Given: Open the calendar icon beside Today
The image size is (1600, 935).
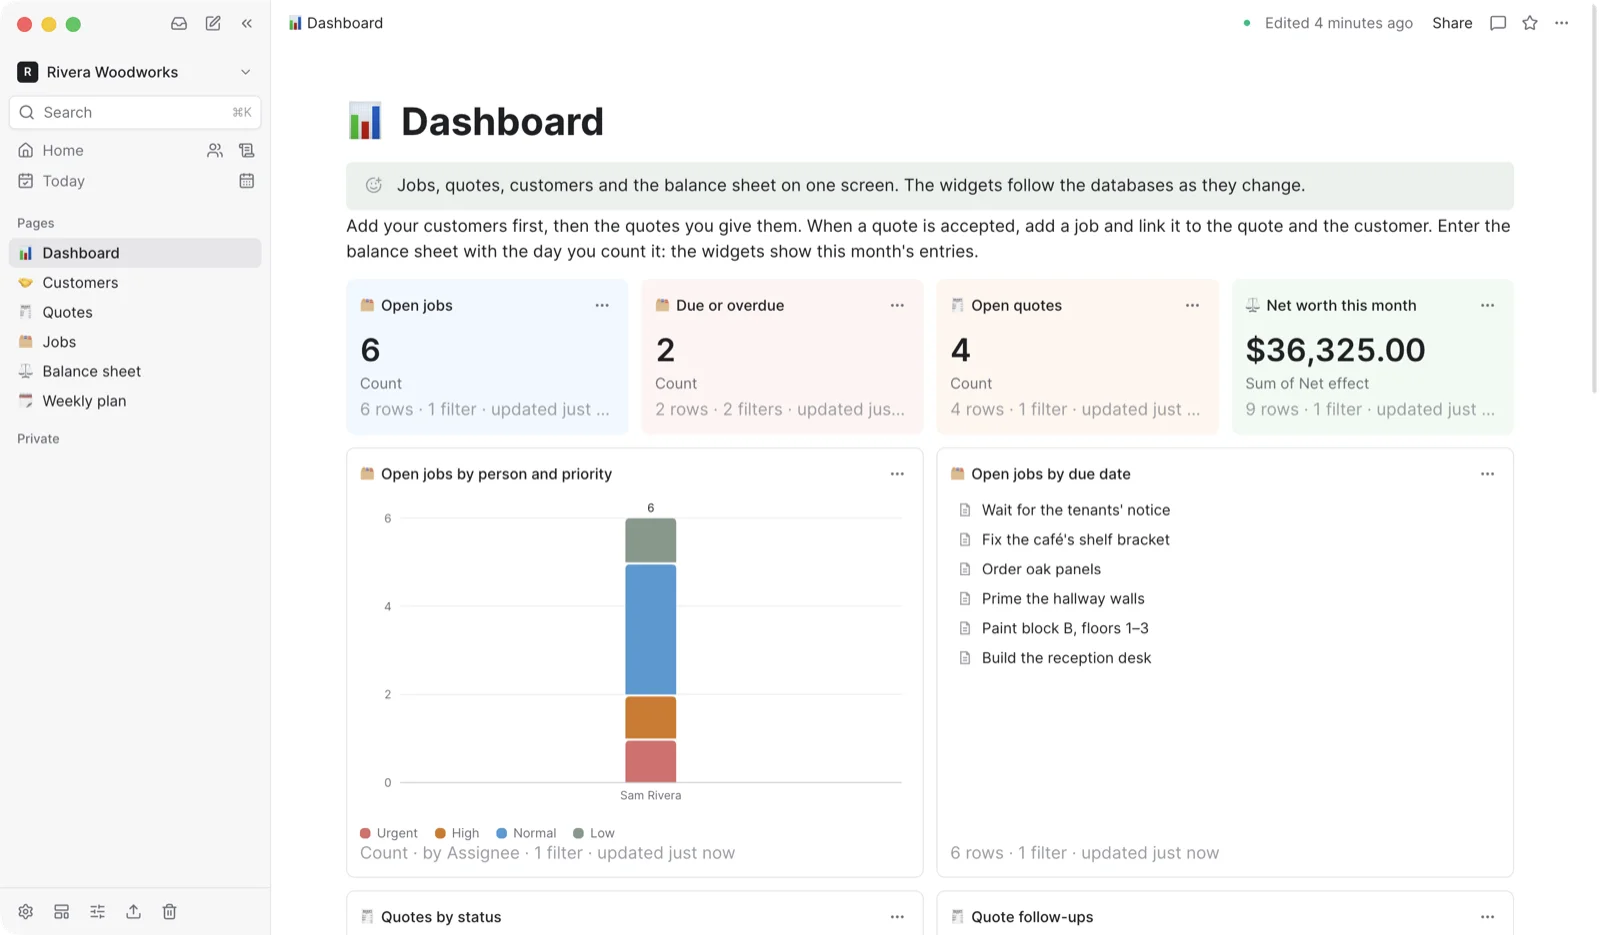Looking at the screenshot, I should [247, 181].
